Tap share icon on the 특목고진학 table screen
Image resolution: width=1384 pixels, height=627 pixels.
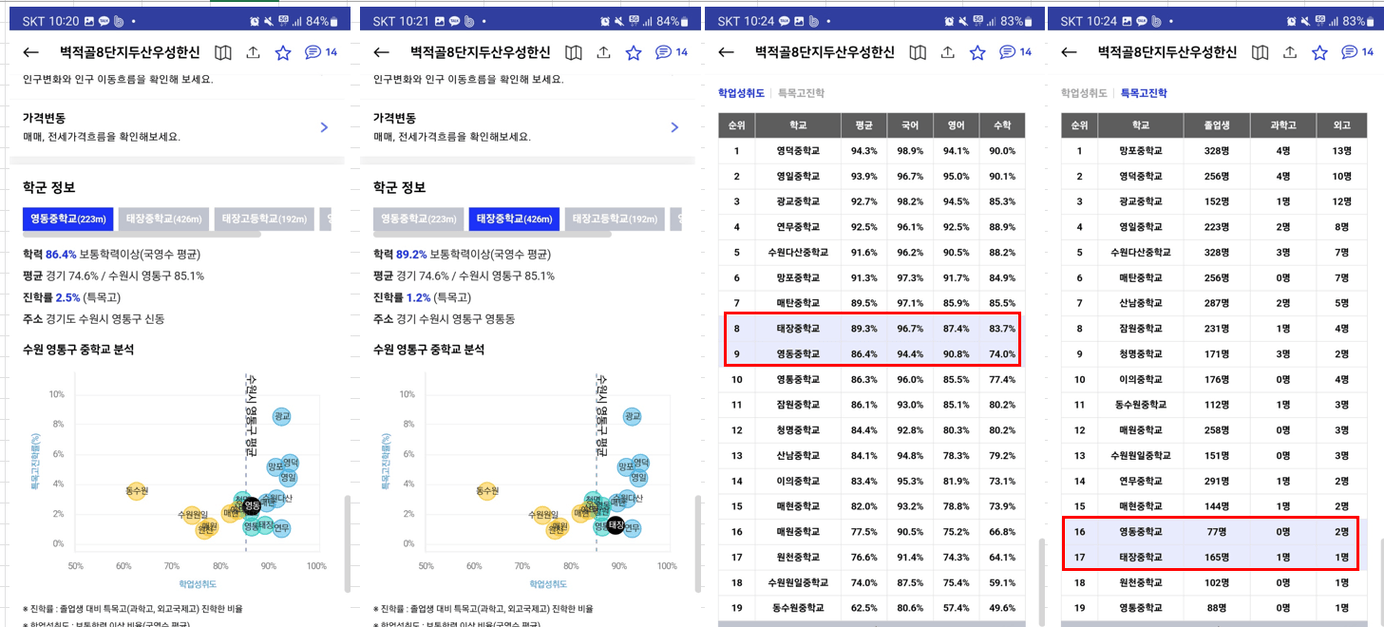coord(1290,53)
